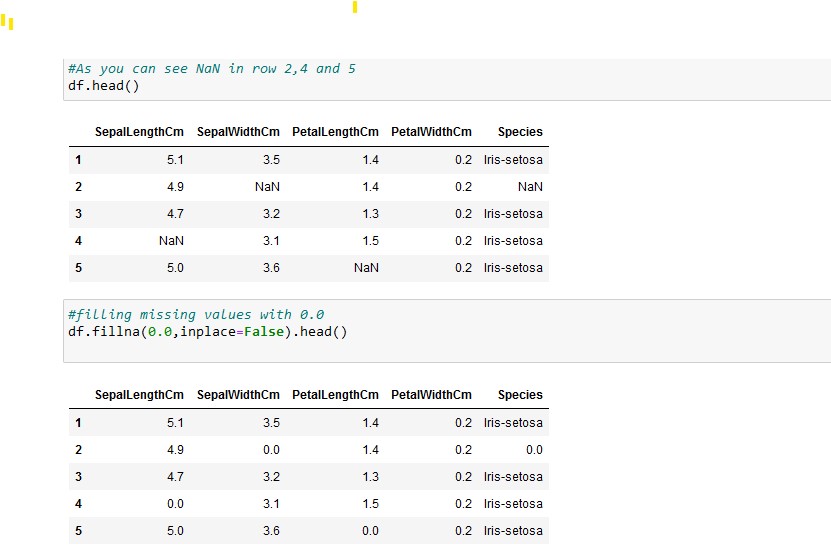Click 5.1 in row 1 of fillna table
This screenshot has height=553, width=831.
[175, 423]
